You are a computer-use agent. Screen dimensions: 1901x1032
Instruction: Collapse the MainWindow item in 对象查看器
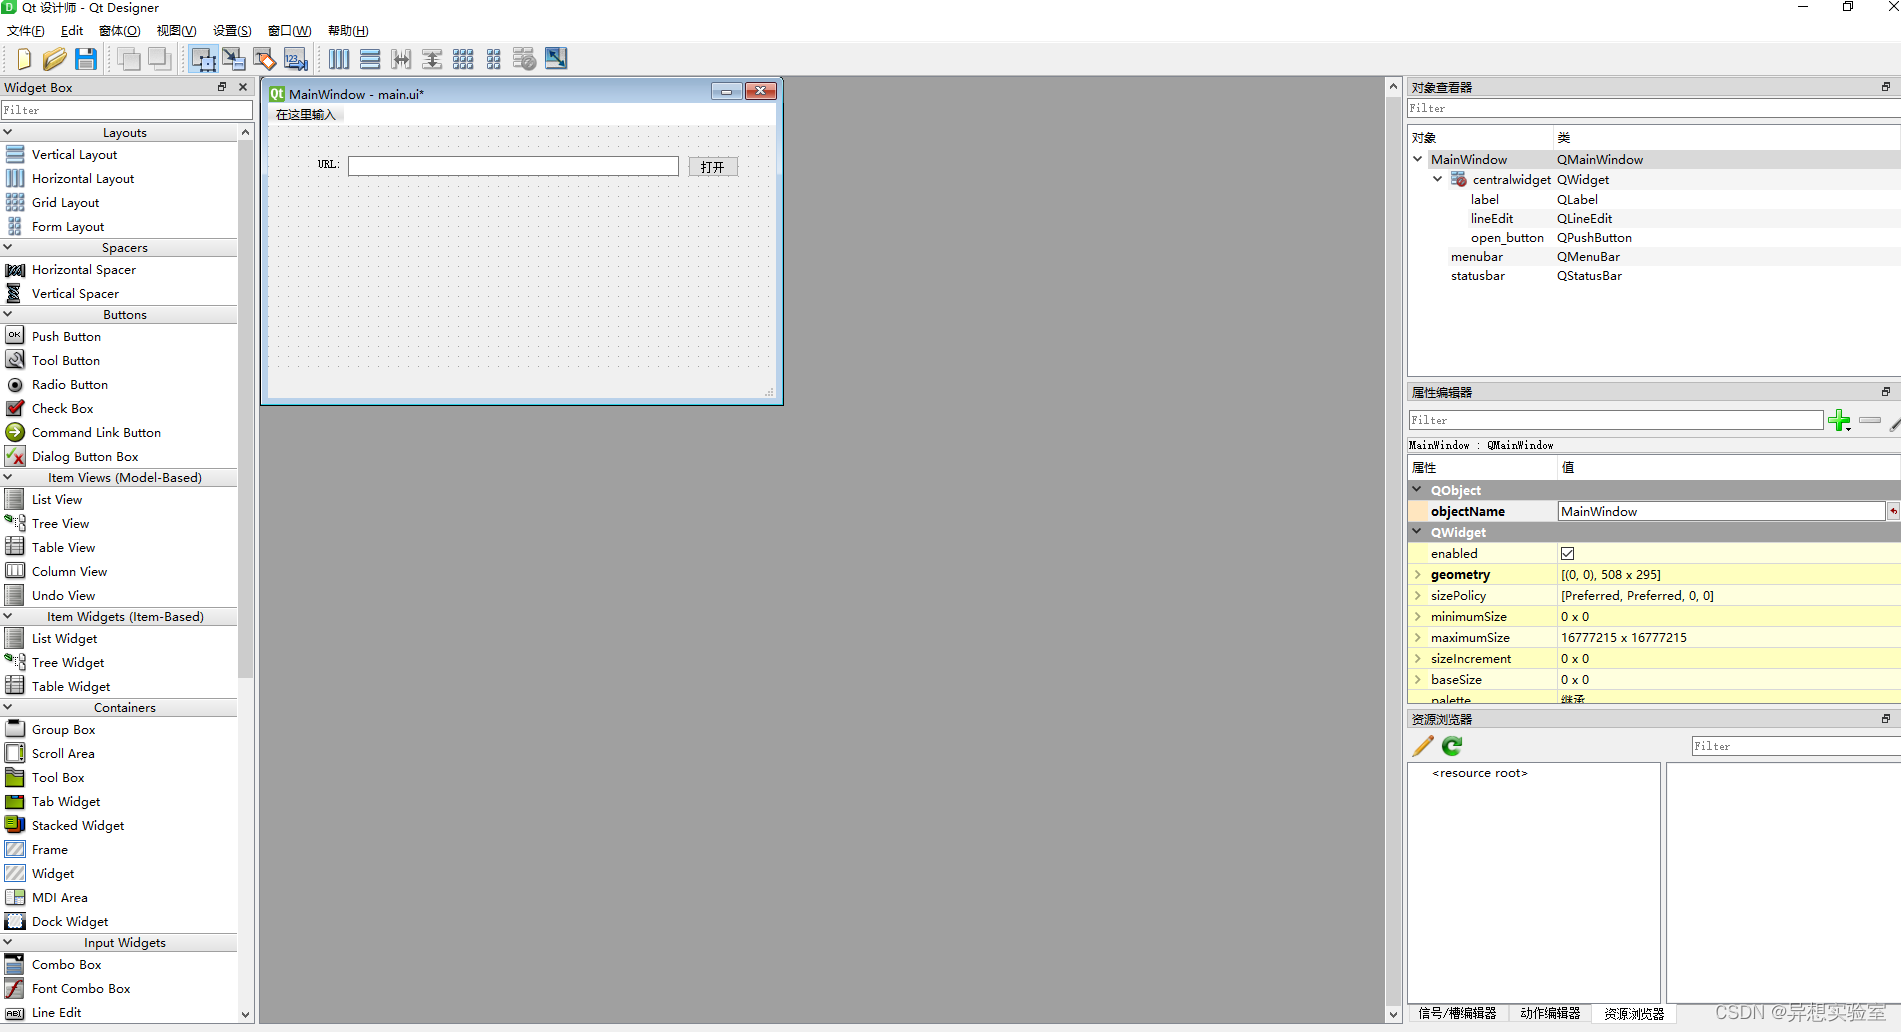[1417, 159]
